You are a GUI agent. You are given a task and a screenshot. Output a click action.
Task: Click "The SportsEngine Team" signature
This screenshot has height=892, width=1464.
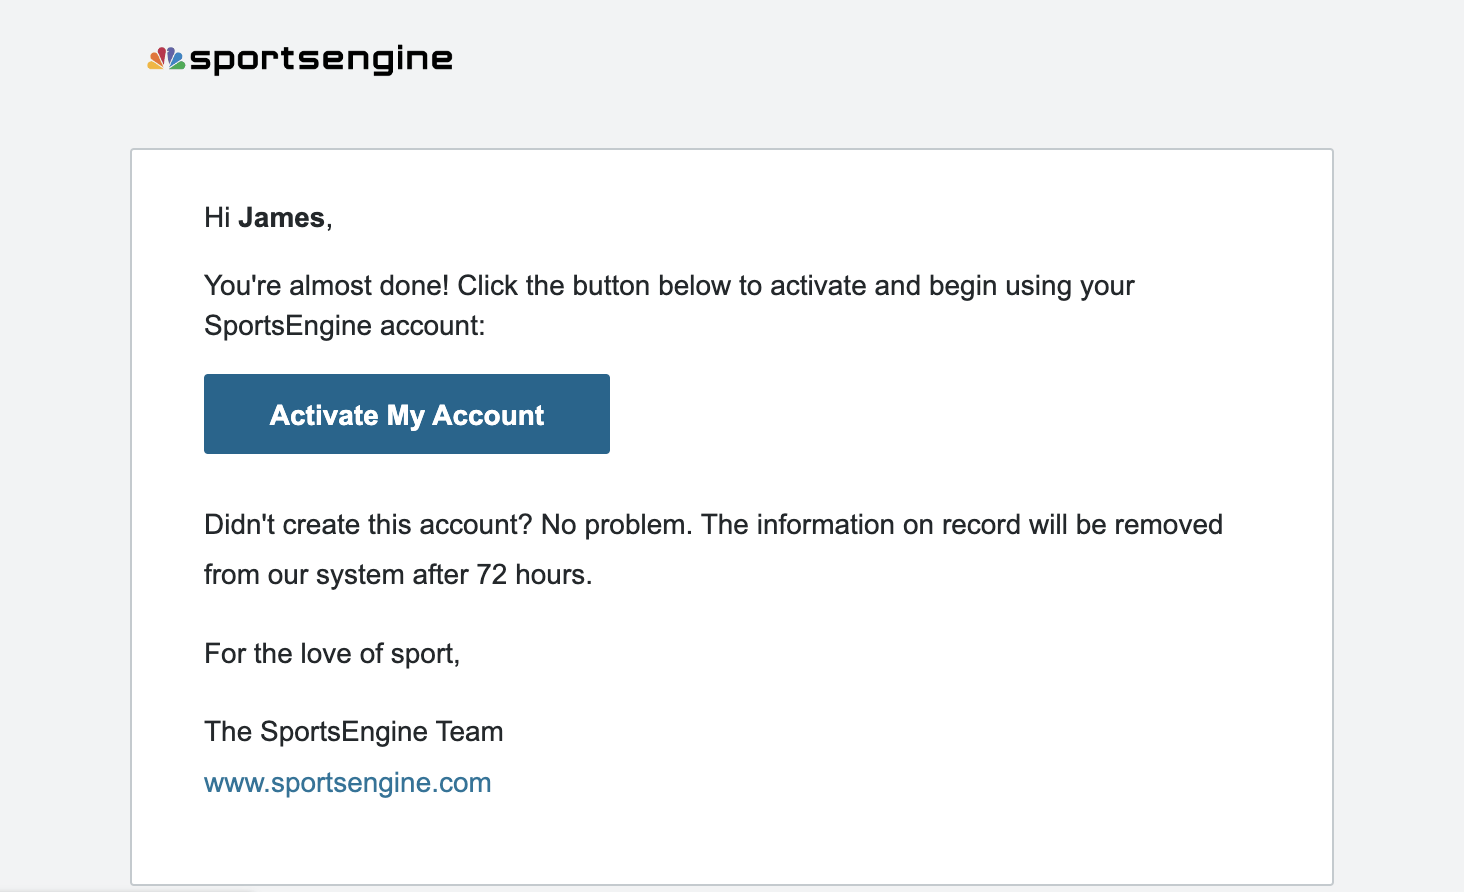click(x=353, y=732)
